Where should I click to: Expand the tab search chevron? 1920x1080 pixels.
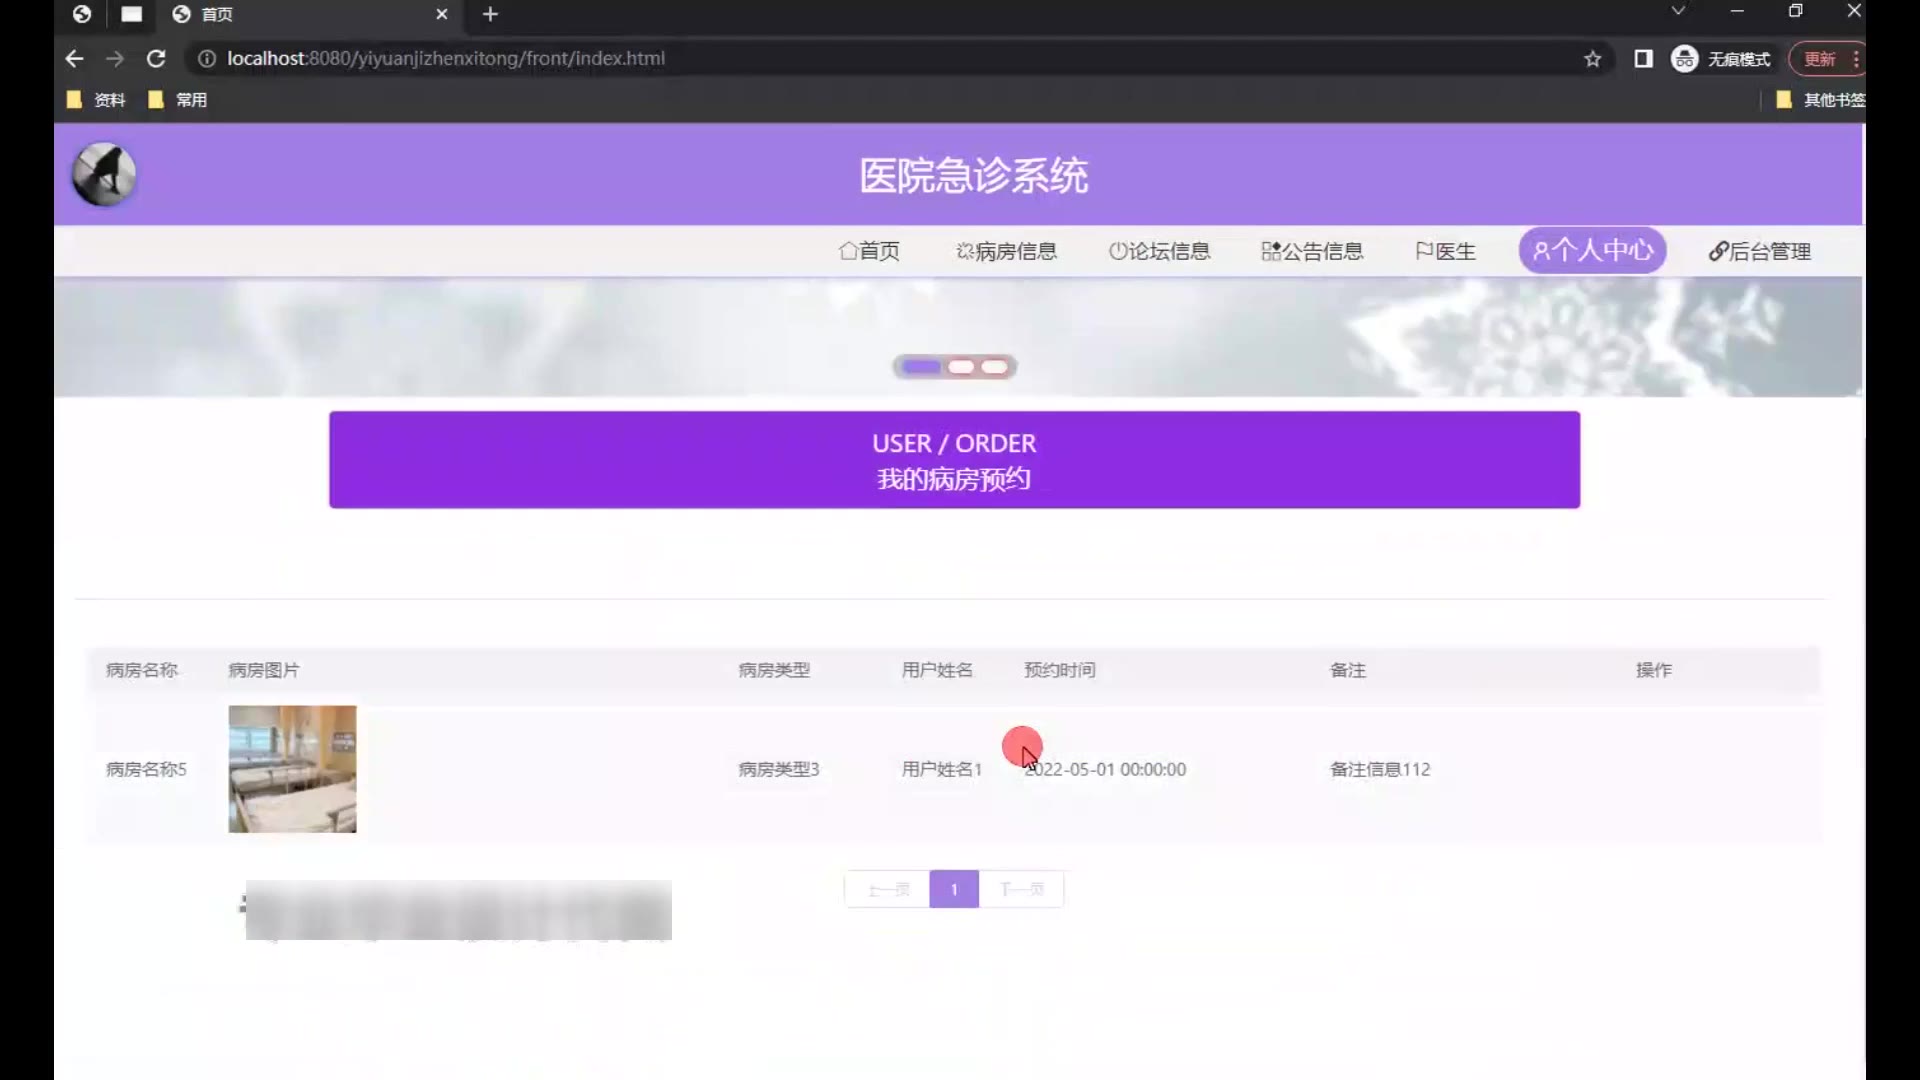tap(1678, 11)
